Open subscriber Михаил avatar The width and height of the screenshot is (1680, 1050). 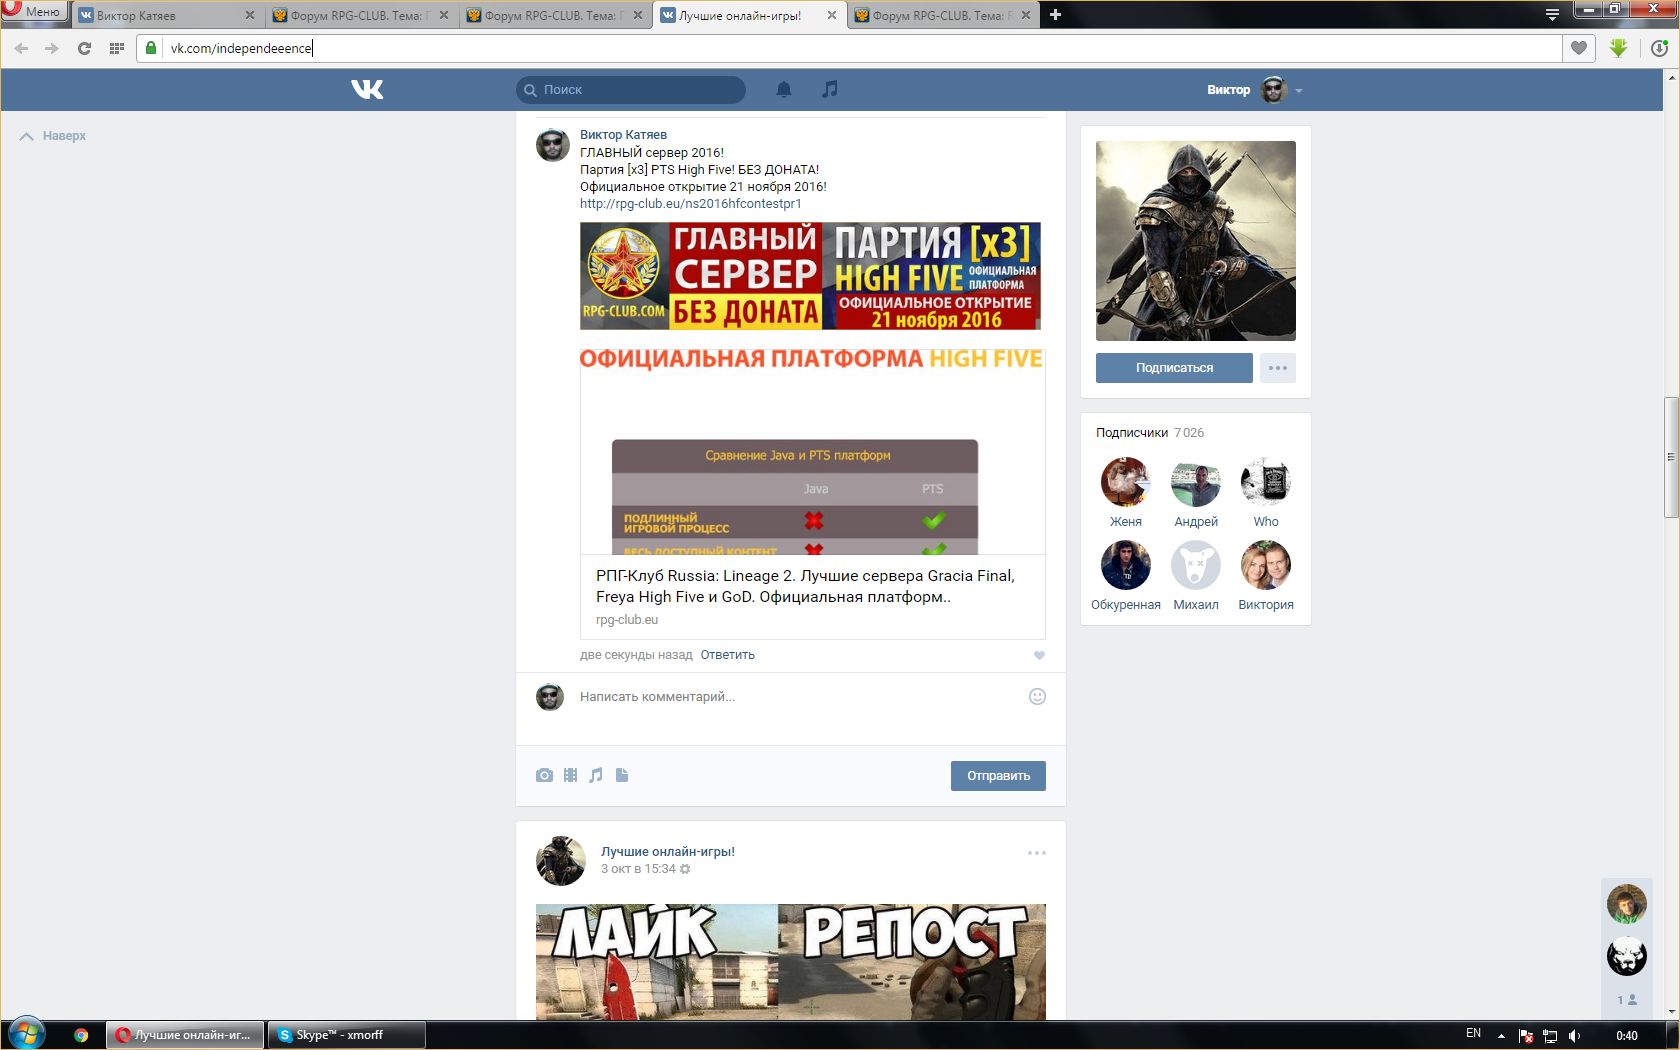pyautogui.click(x=1196, y=565)
